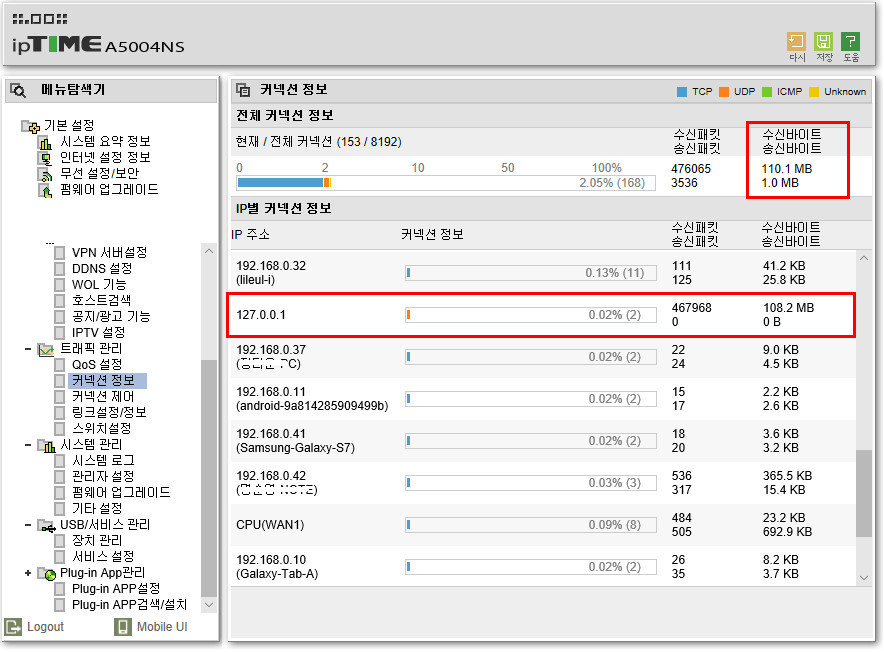
Task: Click the 인터넷 설정 정보 icon
Action: (45, 158)
